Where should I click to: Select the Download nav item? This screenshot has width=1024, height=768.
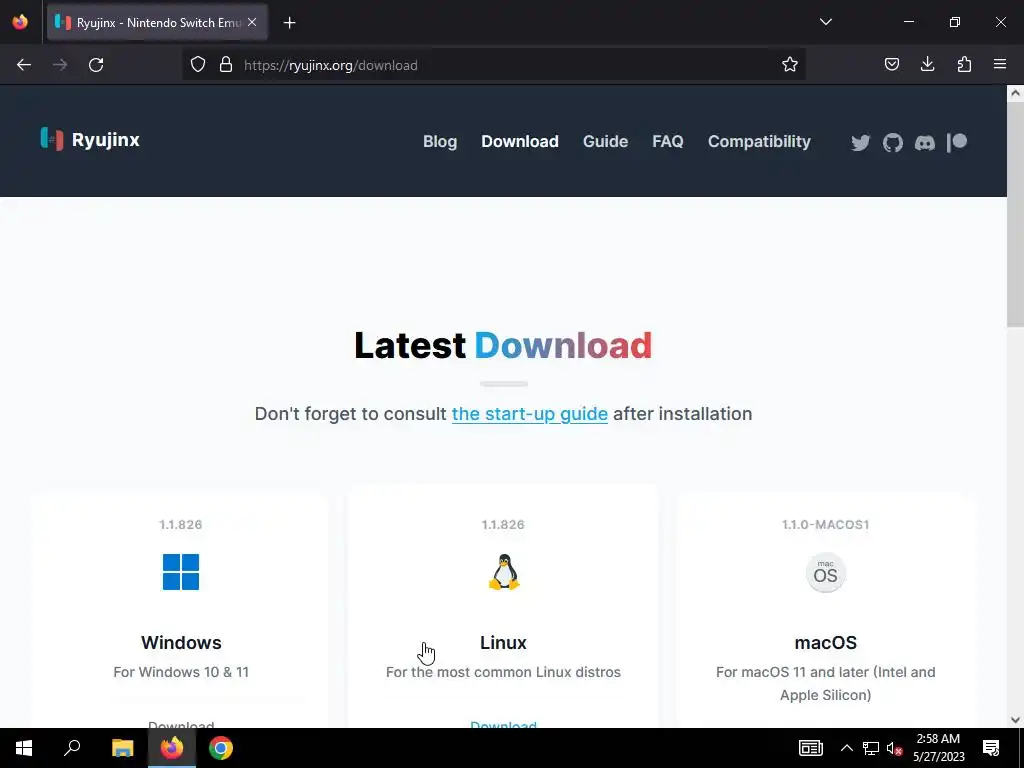pos(520,142)
